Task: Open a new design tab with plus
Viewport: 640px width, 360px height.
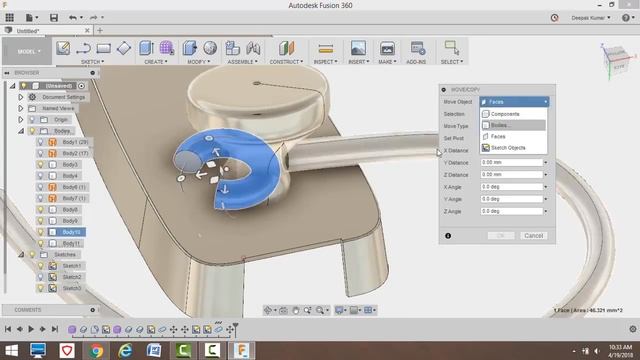Action: pos(100,30)
